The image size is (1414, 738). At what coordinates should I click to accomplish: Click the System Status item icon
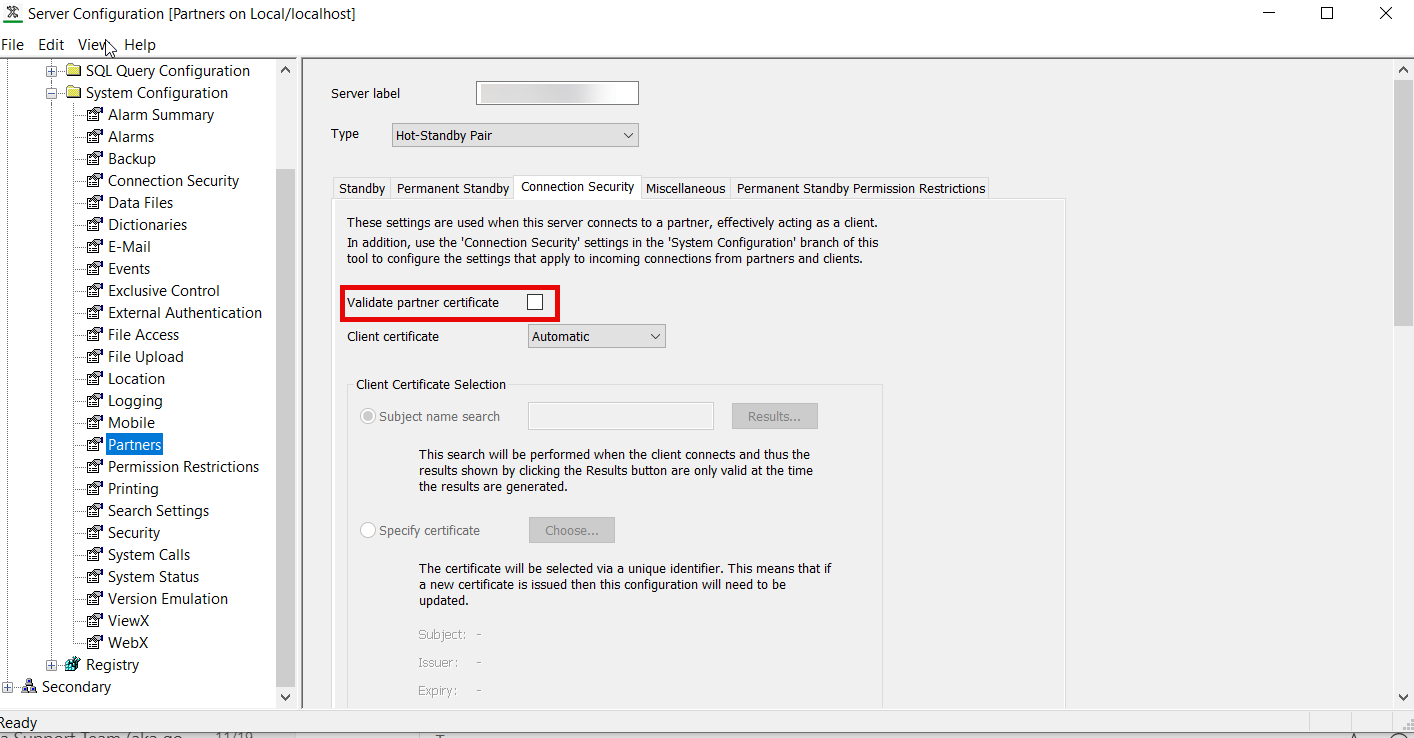(x=95, y=577)
